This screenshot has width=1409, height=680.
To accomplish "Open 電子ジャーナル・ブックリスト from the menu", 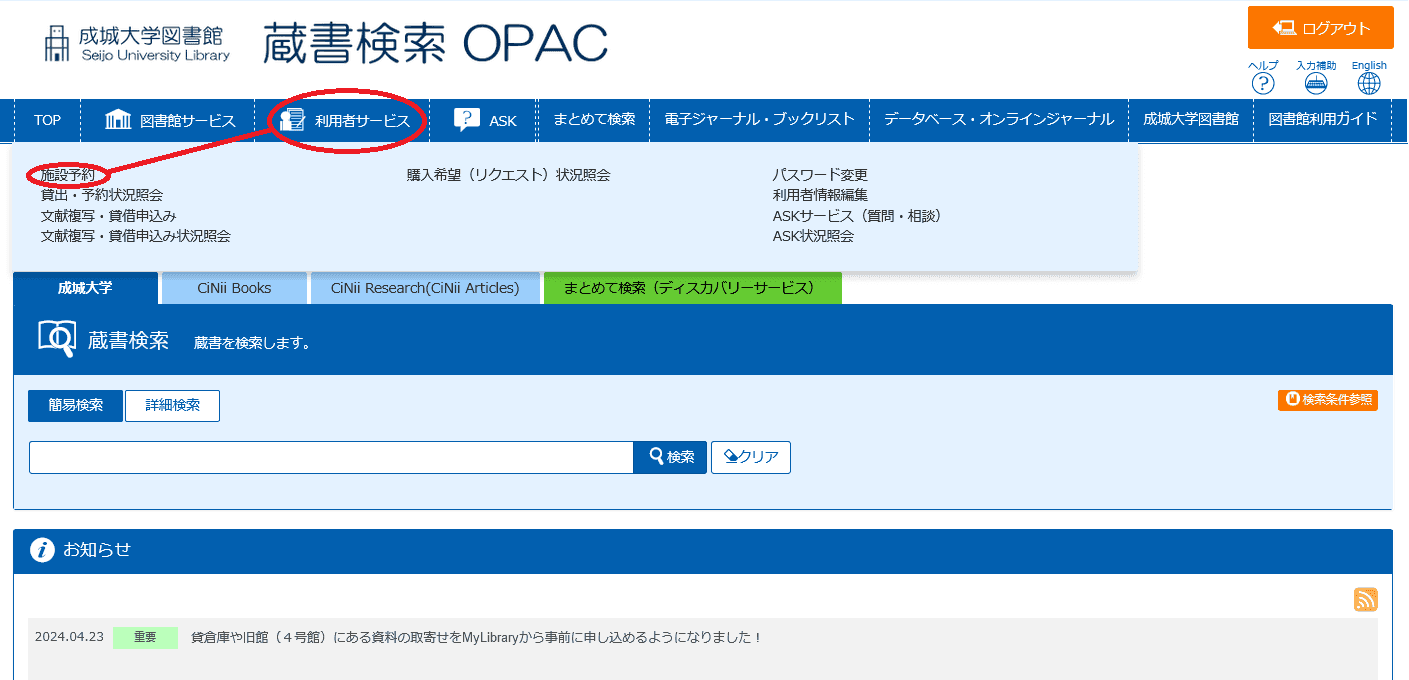I will [x=761, y=119].
